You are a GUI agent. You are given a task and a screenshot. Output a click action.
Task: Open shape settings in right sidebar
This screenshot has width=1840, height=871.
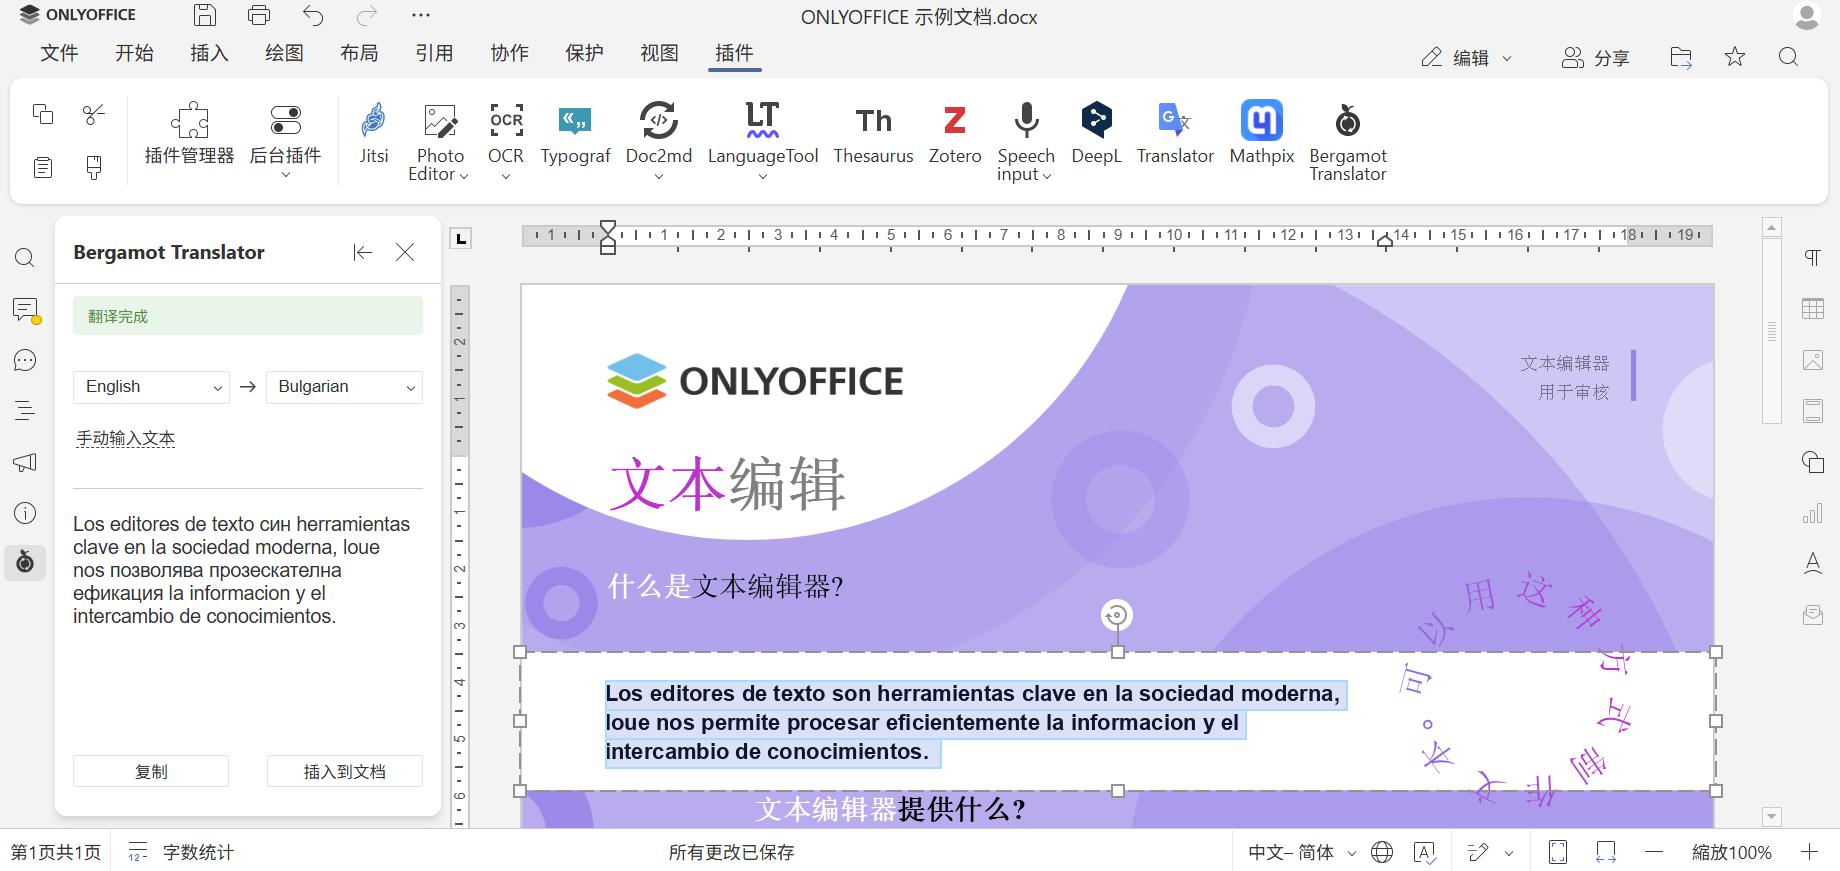pos(1812,462)
